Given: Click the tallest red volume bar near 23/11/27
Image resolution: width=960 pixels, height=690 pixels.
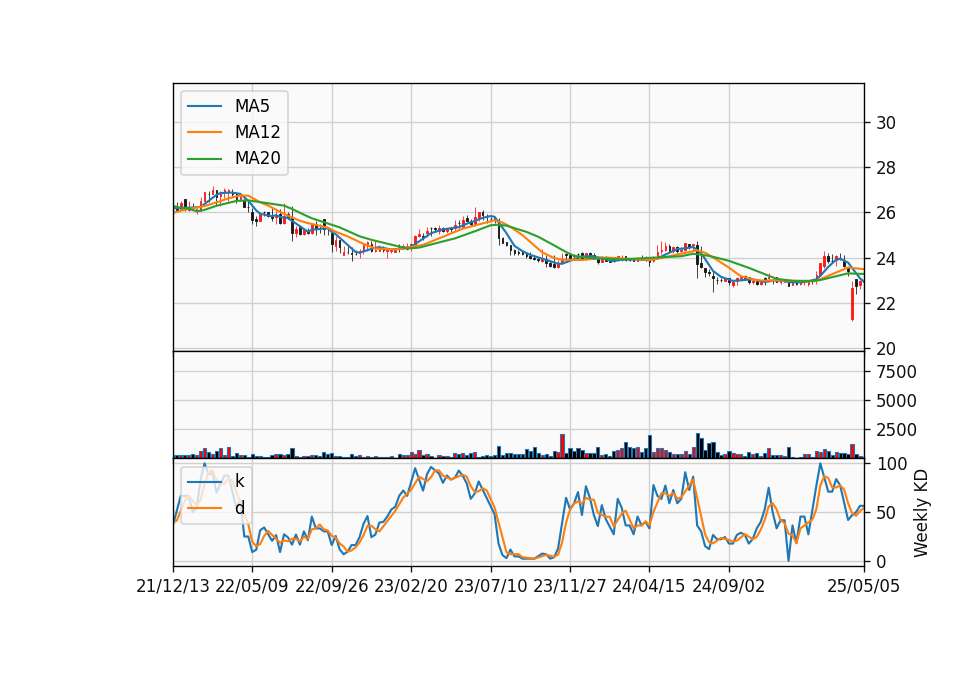Looking at the screenshot, I should pyautogui.click(x=563, y=446).
